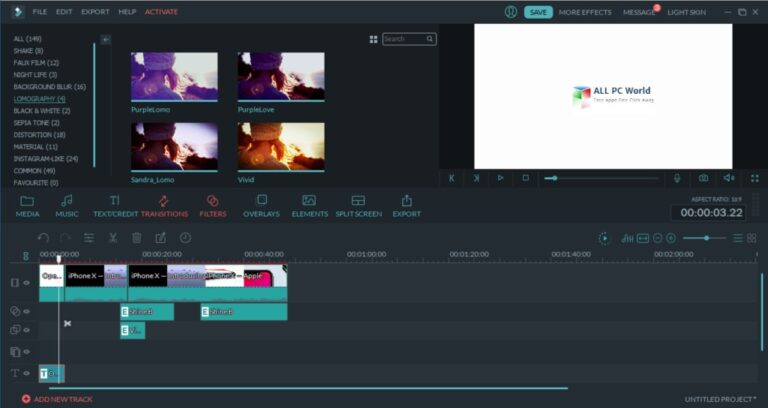Open the Overlays panel
This screenshot has width=768, height=408.
pos(261,206)
